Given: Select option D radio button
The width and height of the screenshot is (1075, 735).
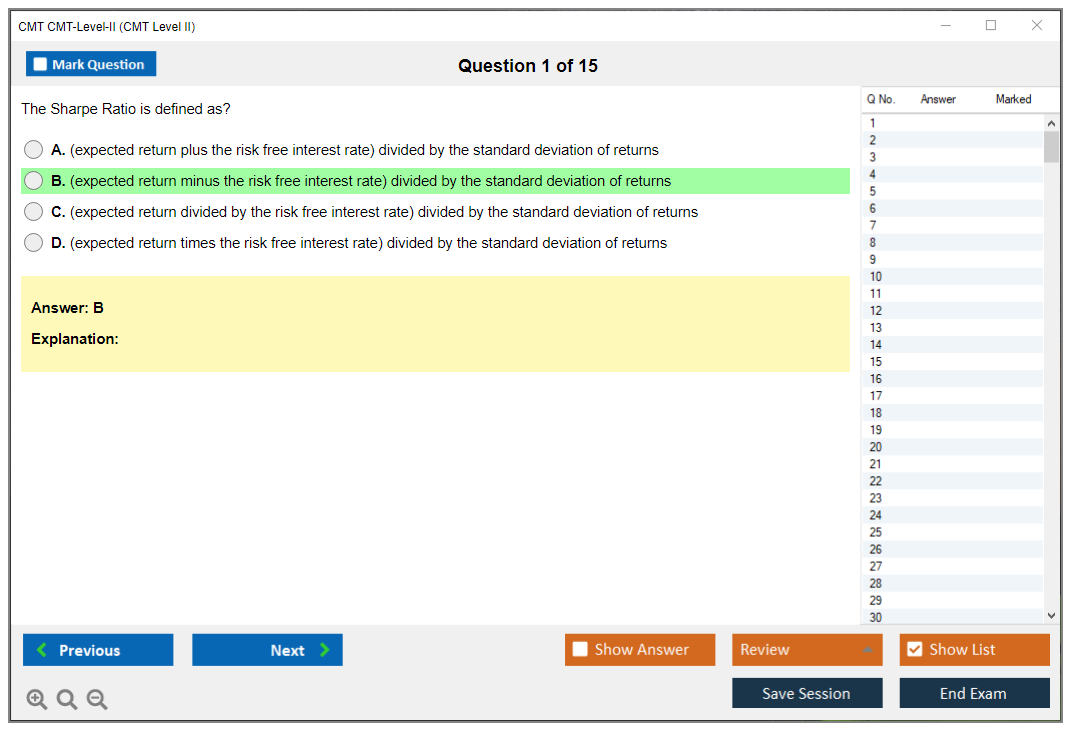Looking at the screenshot, I should [34, 243].
